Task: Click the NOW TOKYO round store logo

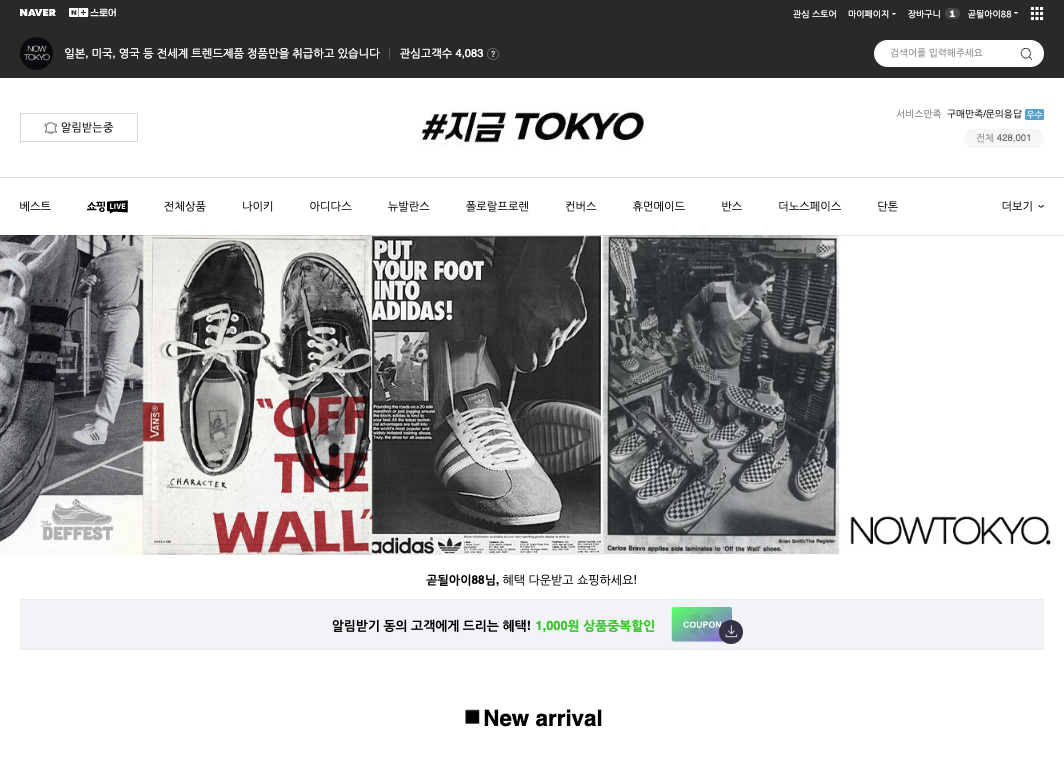Action: pyautogui.click(x=37, y=53)
